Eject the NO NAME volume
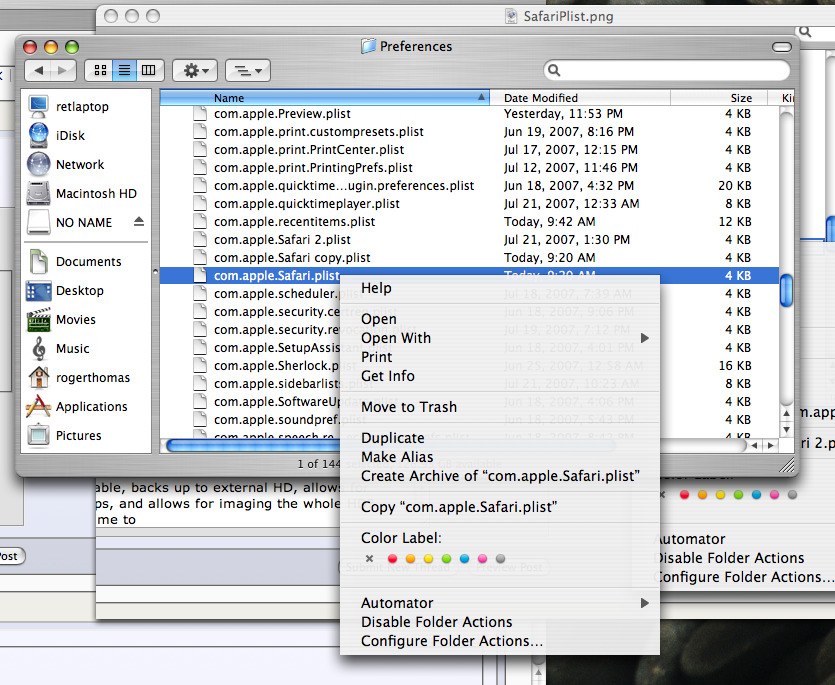The image size is (835, 685). (139, 222)
